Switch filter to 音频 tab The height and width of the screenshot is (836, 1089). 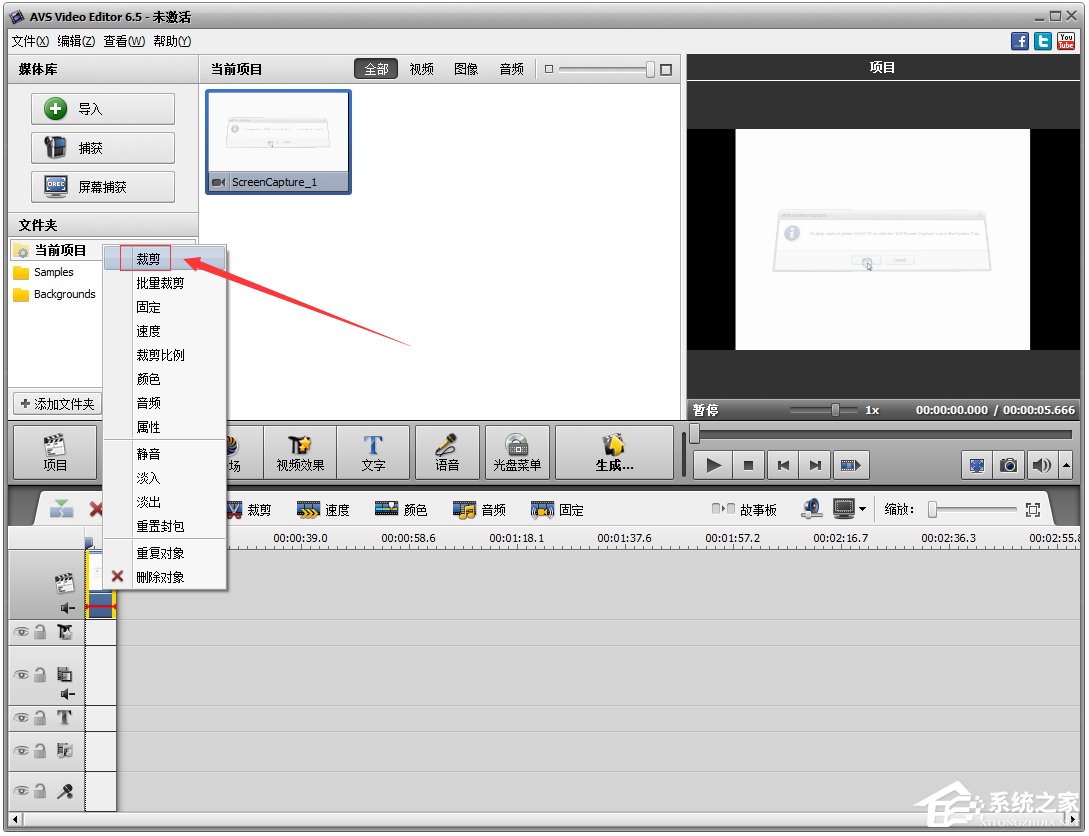pyautogui.click(x=512, y=69)
